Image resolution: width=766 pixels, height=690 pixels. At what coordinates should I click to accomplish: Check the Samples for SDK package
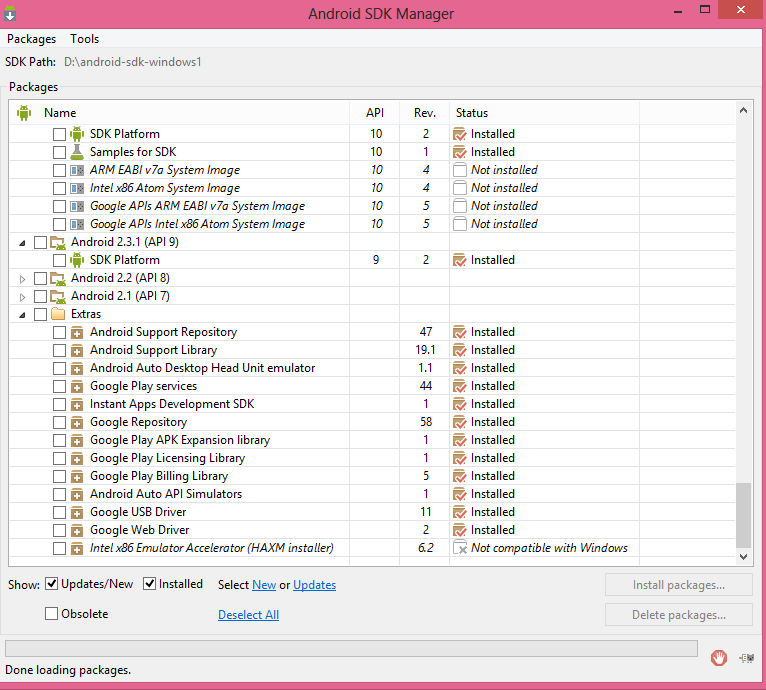(x=59, y=152)
